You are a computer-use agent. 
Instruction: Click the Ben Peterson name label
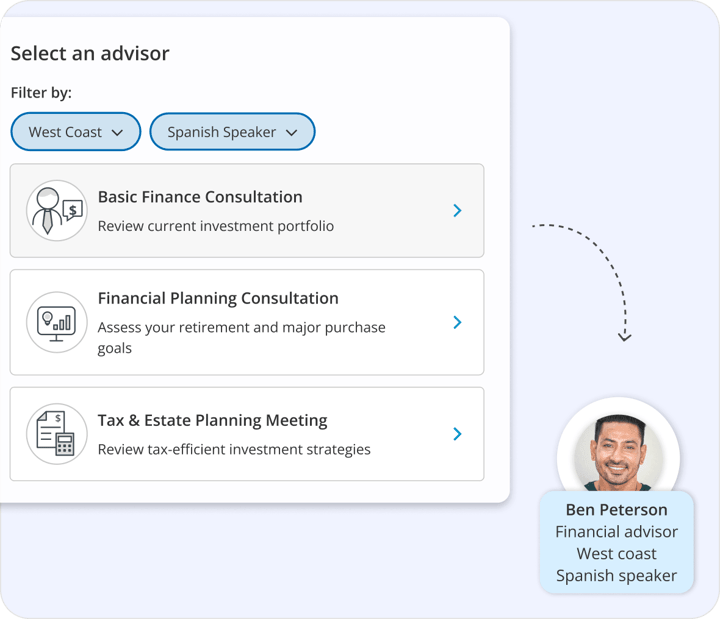(x=617, y=510)
